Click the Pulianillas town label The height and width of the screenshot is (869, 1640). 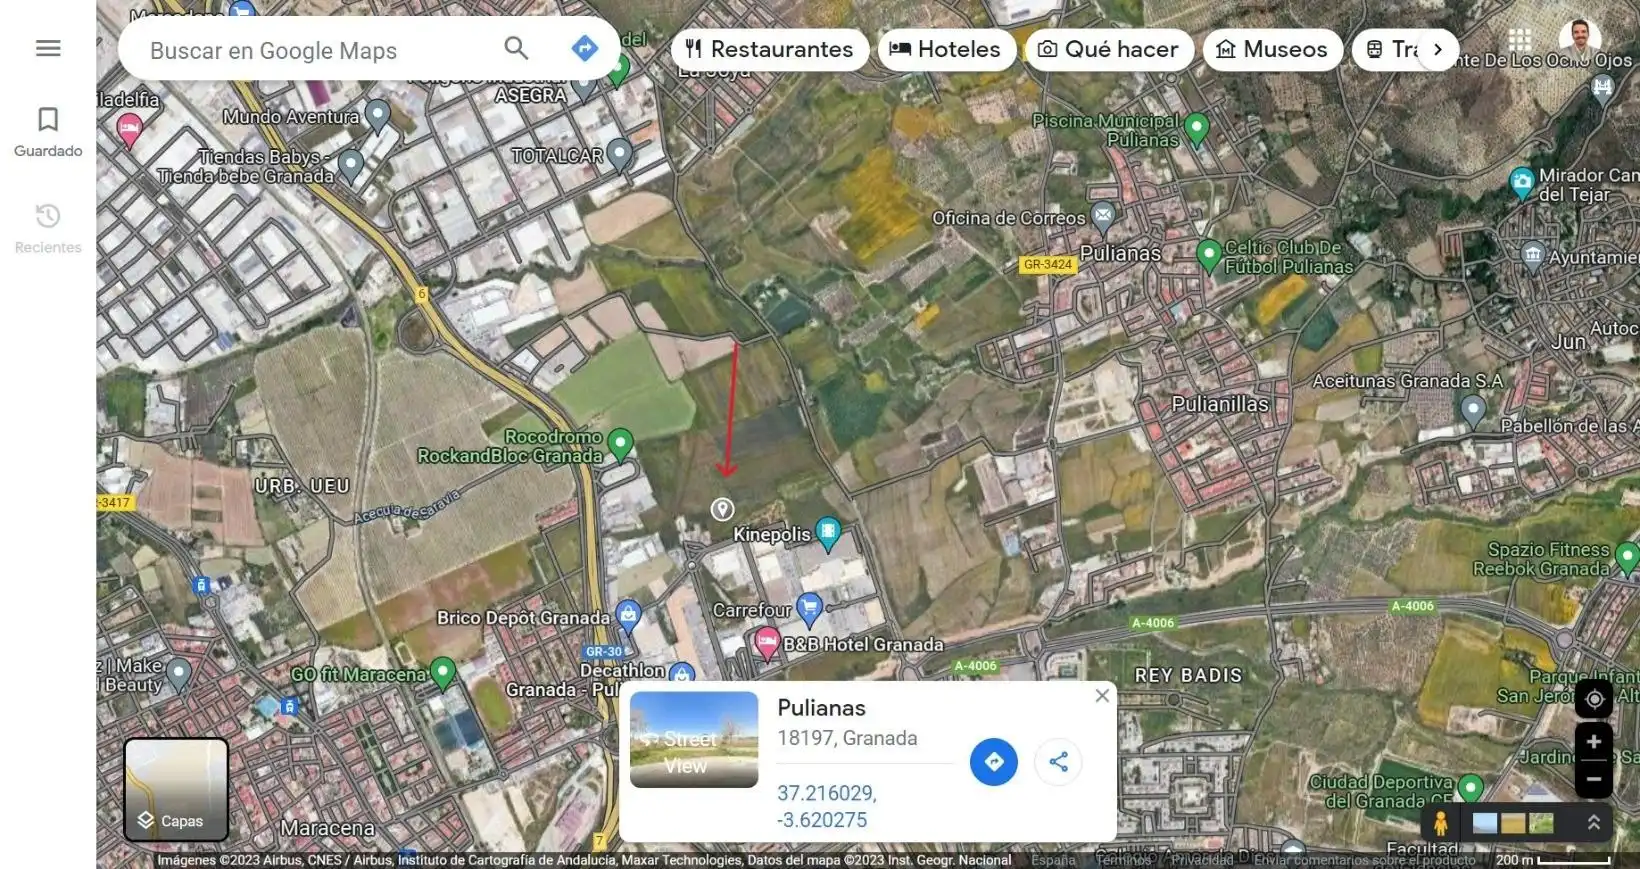(1220, 405)
